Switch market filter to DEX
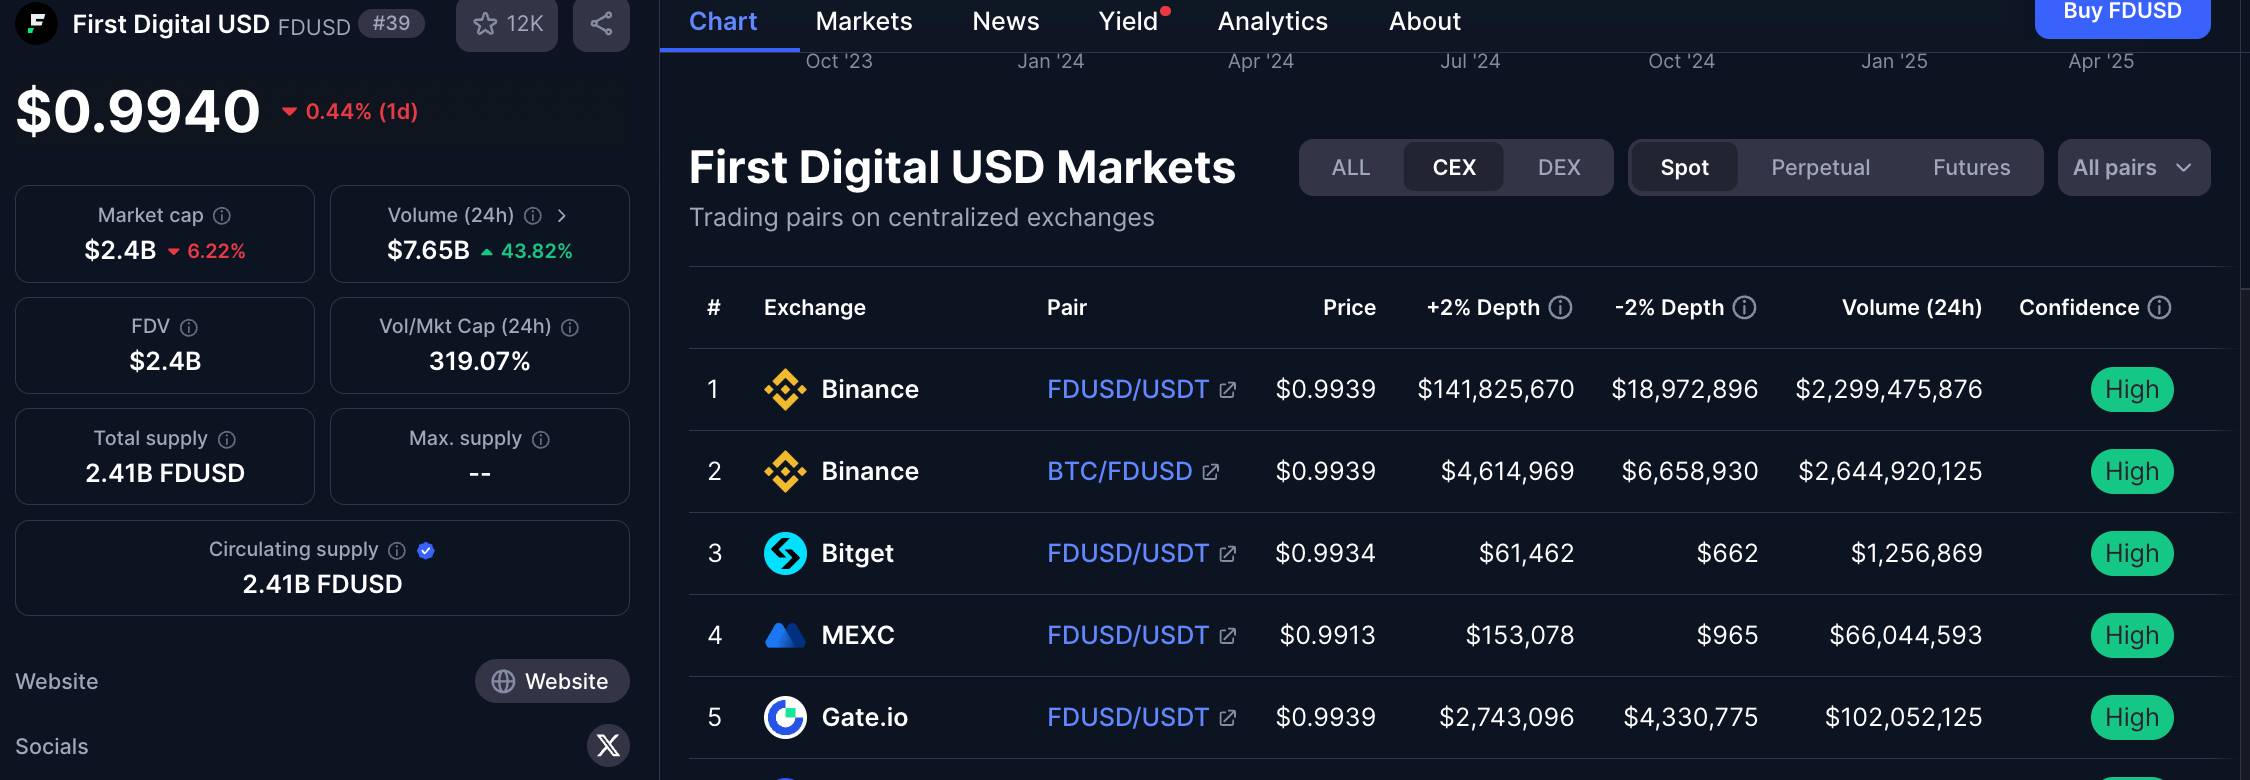Screen dimensions: 2250x780 (x=1559, y=168)
